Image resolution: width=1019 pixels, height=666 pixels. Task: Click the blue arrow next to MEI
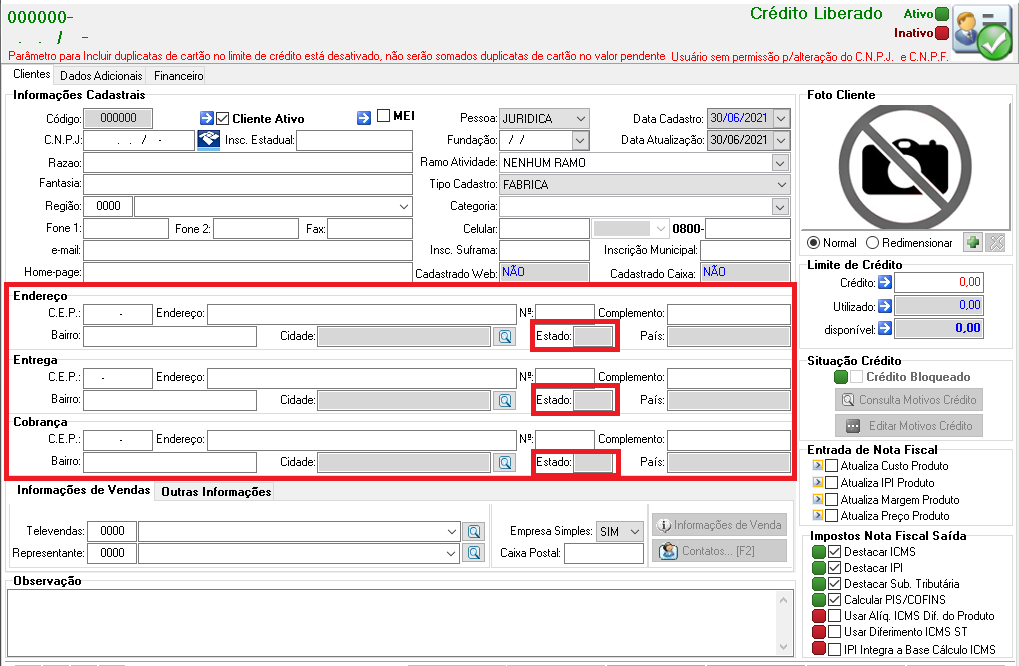(x=364, y=118)
